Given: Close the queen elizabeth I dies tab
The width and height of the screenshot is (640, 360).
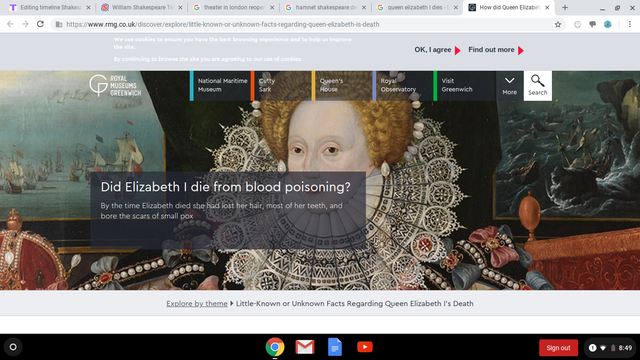Looking at the screenshot, I should point(456,7).
